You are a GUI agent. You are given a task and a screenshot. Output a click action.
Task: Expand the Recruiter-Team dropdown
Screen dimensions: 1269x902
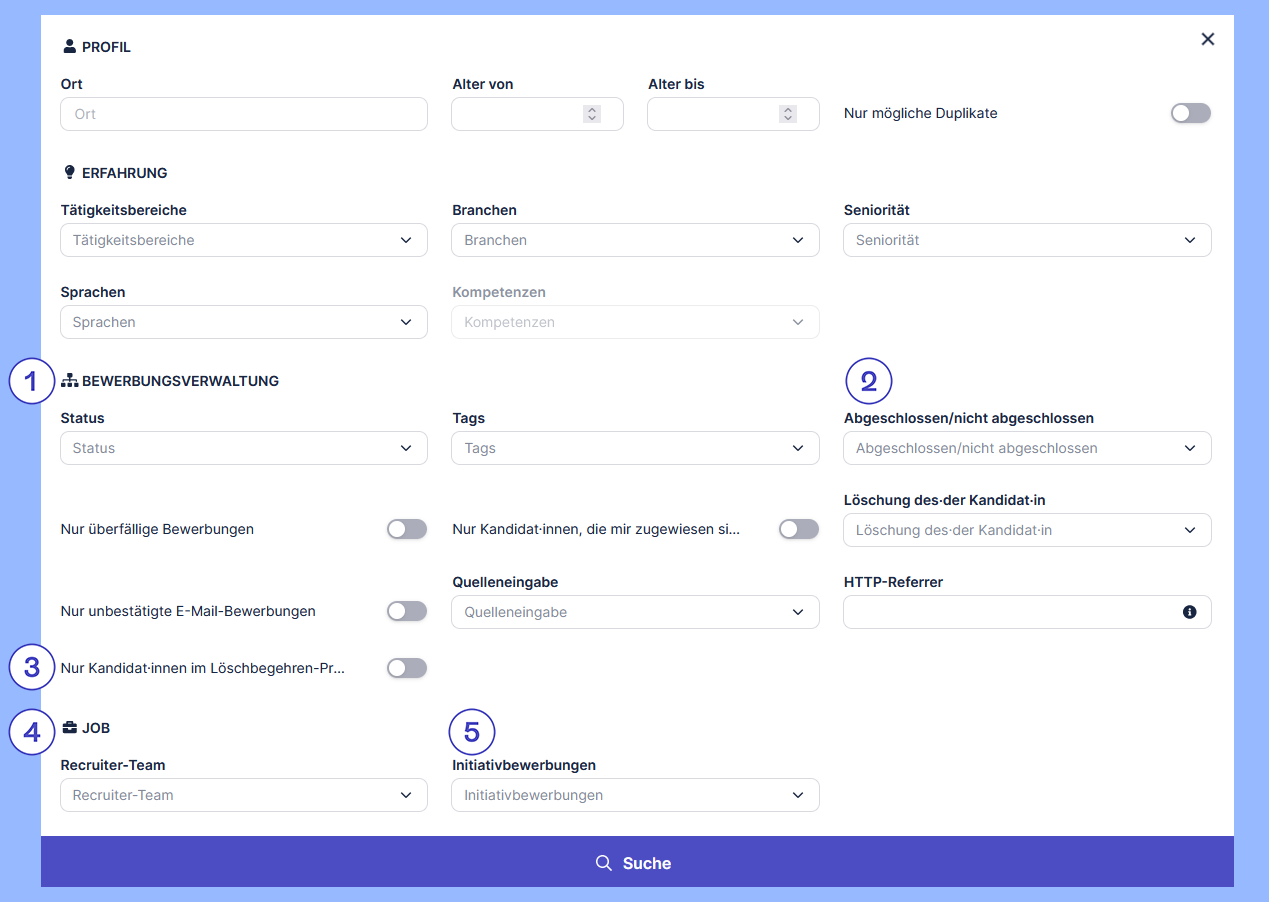pos(243,795)
